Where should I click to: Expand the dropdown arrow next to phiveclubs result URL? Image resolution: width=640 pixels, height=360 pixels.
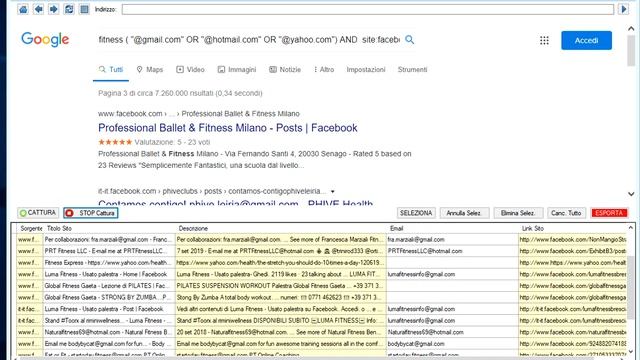coord(333,191)
